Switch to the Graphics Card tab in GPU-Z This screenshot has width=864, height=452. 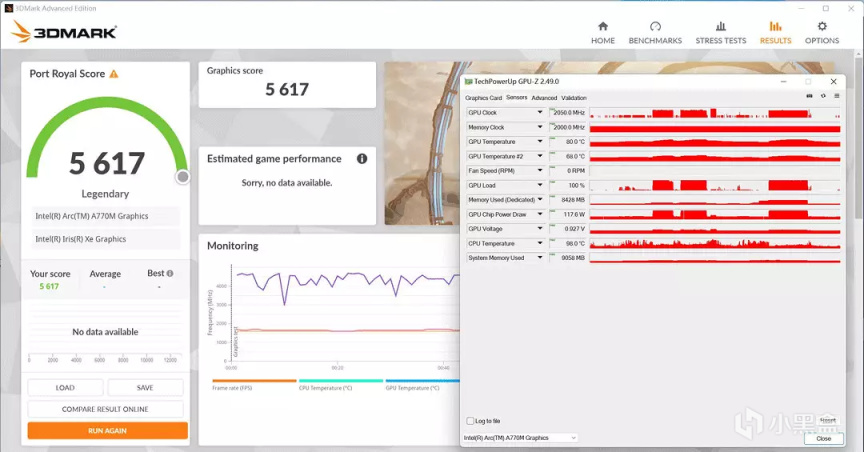[483, 98]
